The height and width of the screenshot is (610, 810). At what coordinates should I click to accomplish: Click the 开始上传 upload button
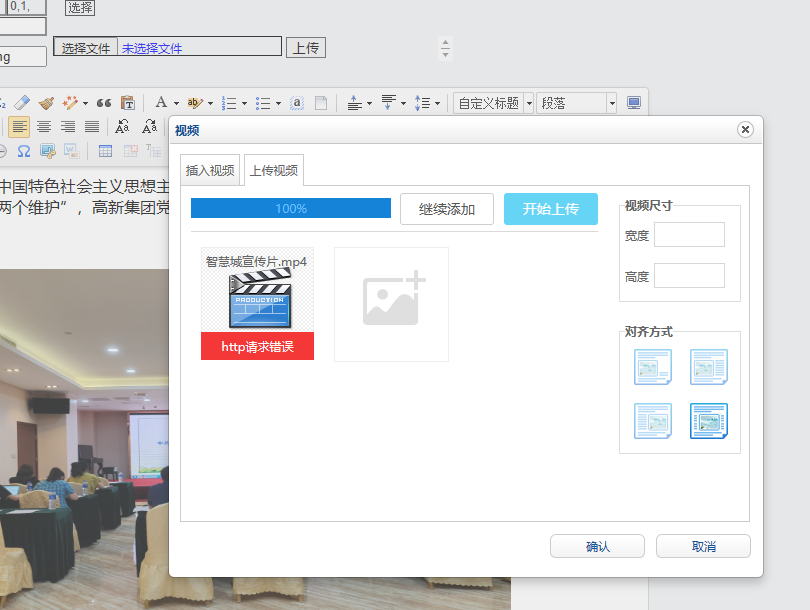(x=551, y=209)
